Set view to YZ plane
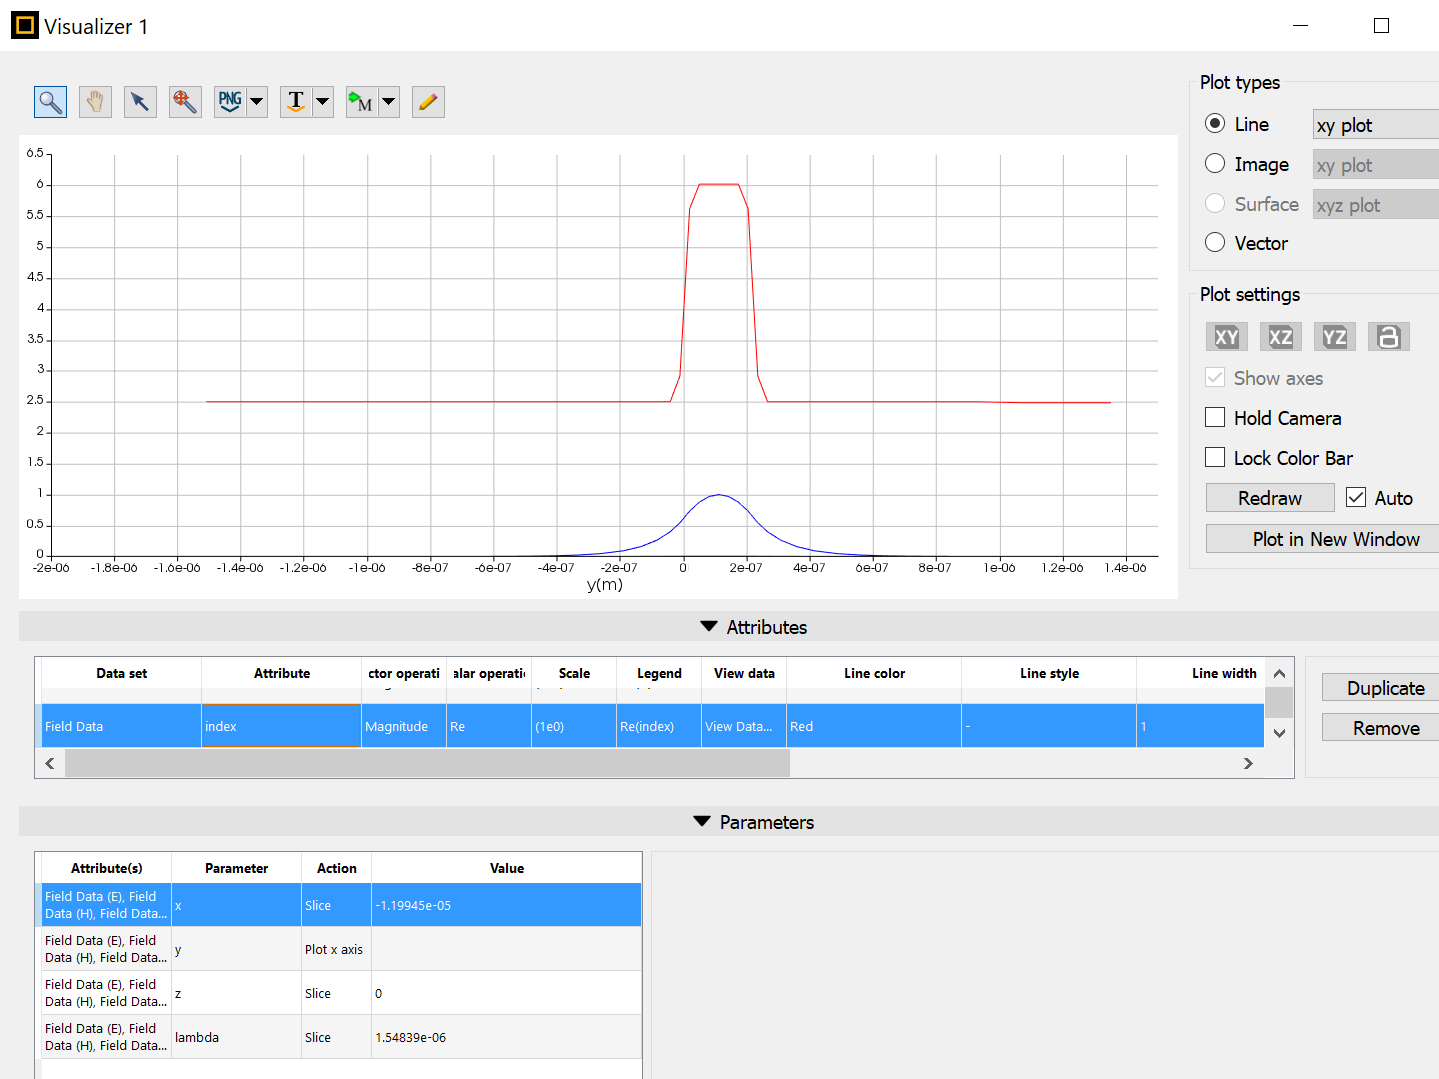Image resolution: width=1439 pixels, height=1079 pixels. [1335, 337]
